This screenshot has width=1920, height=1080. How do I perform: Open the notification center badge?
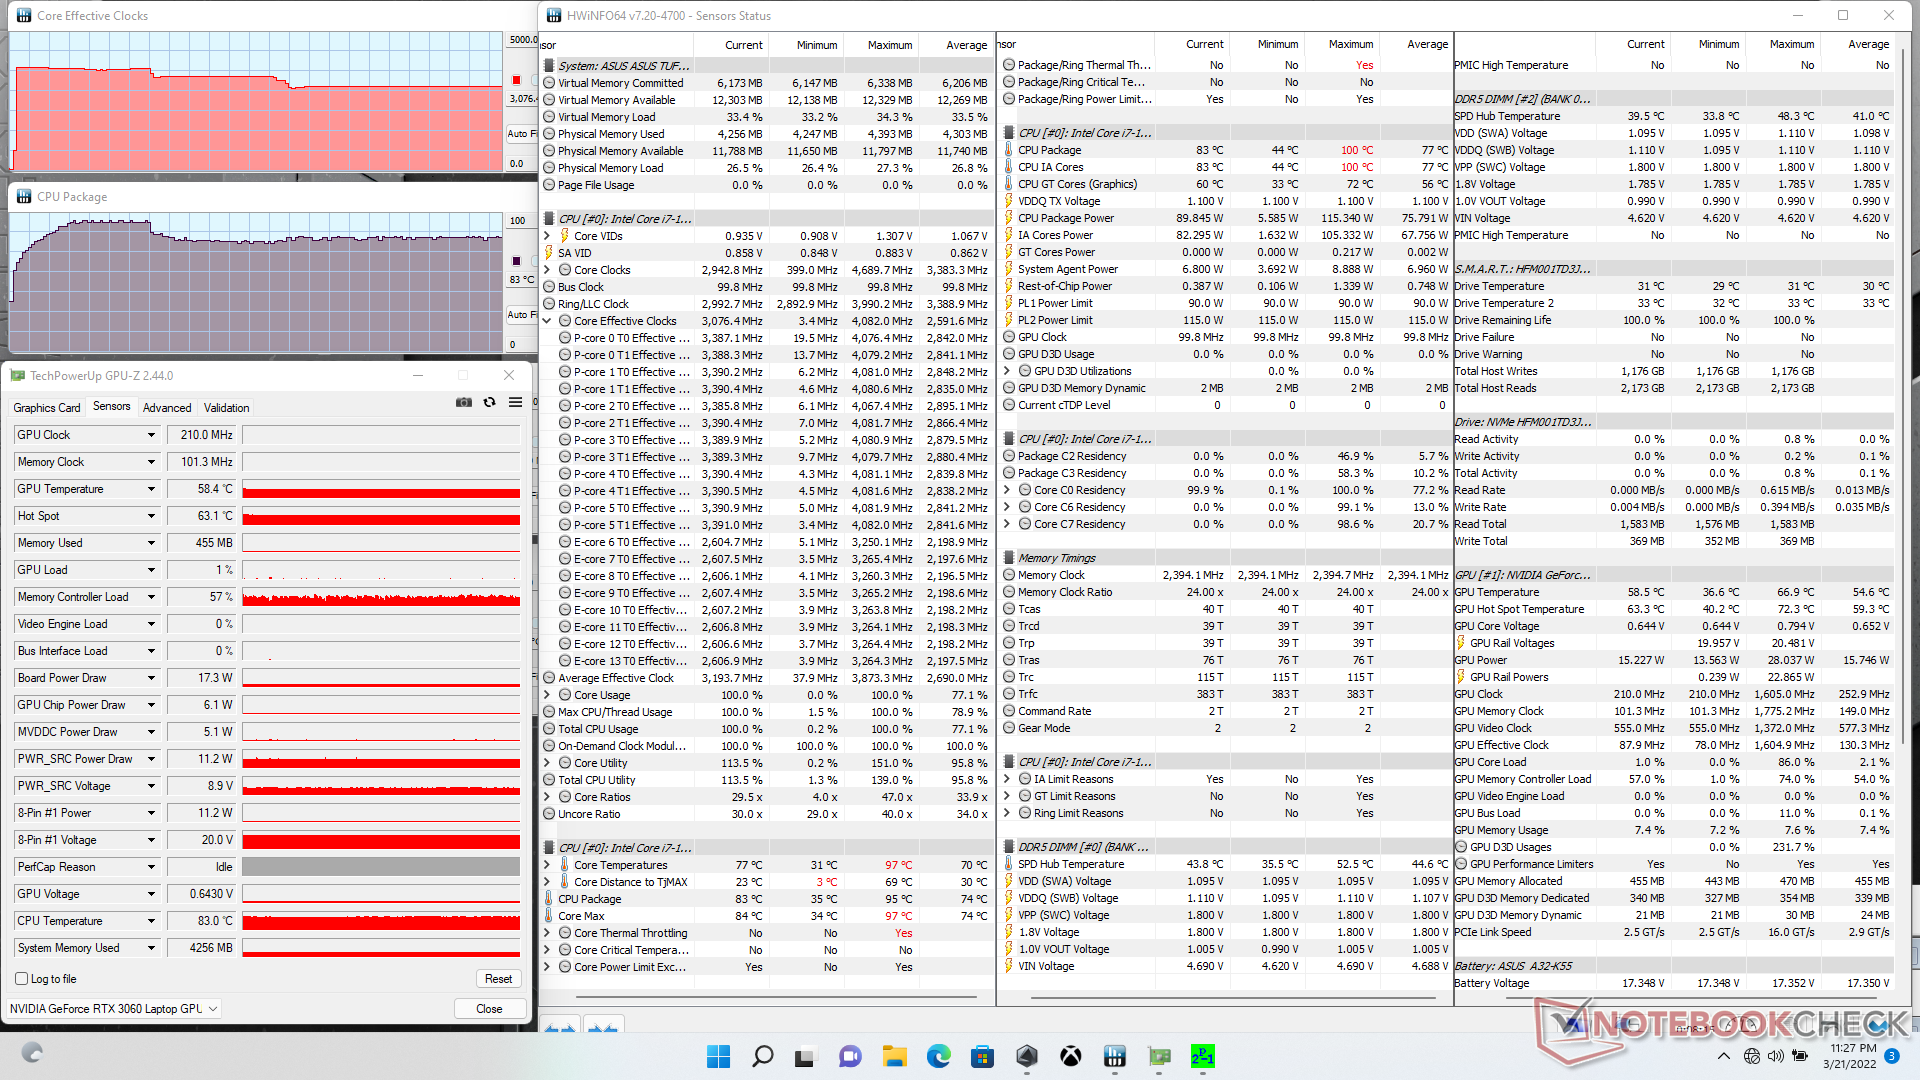[1891, 1056]
